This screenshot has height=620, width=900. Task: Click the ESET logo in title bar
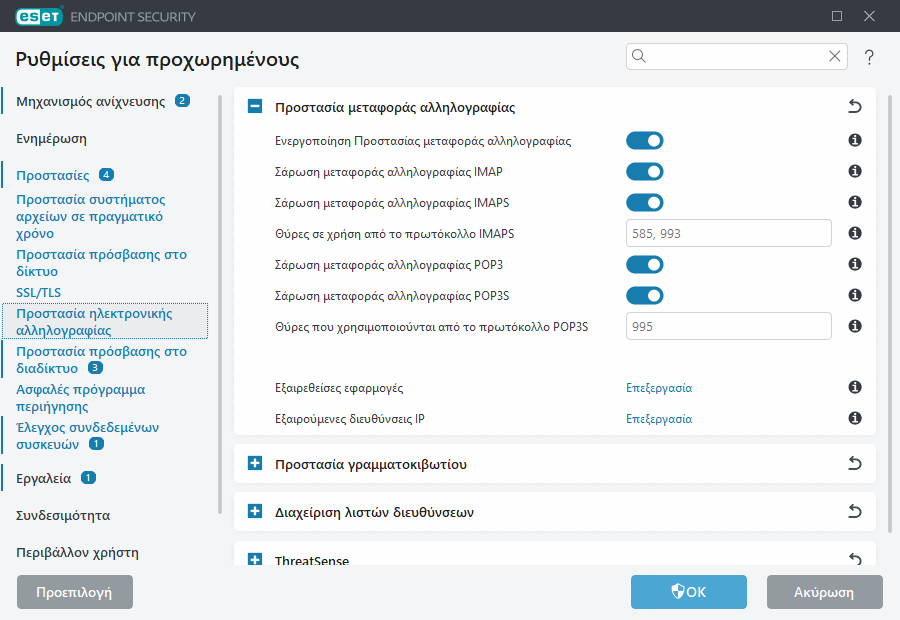(40, 17)
